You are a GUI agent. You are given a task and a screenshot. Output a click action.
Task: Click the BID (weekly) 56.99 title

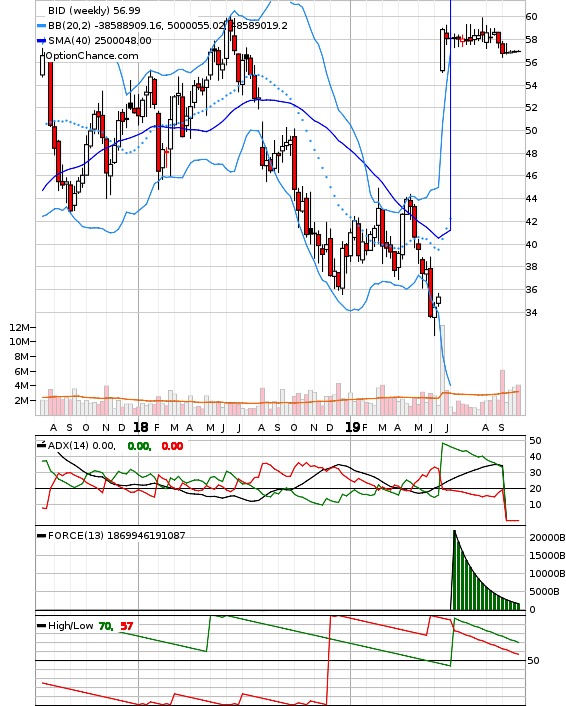point(94,10)
